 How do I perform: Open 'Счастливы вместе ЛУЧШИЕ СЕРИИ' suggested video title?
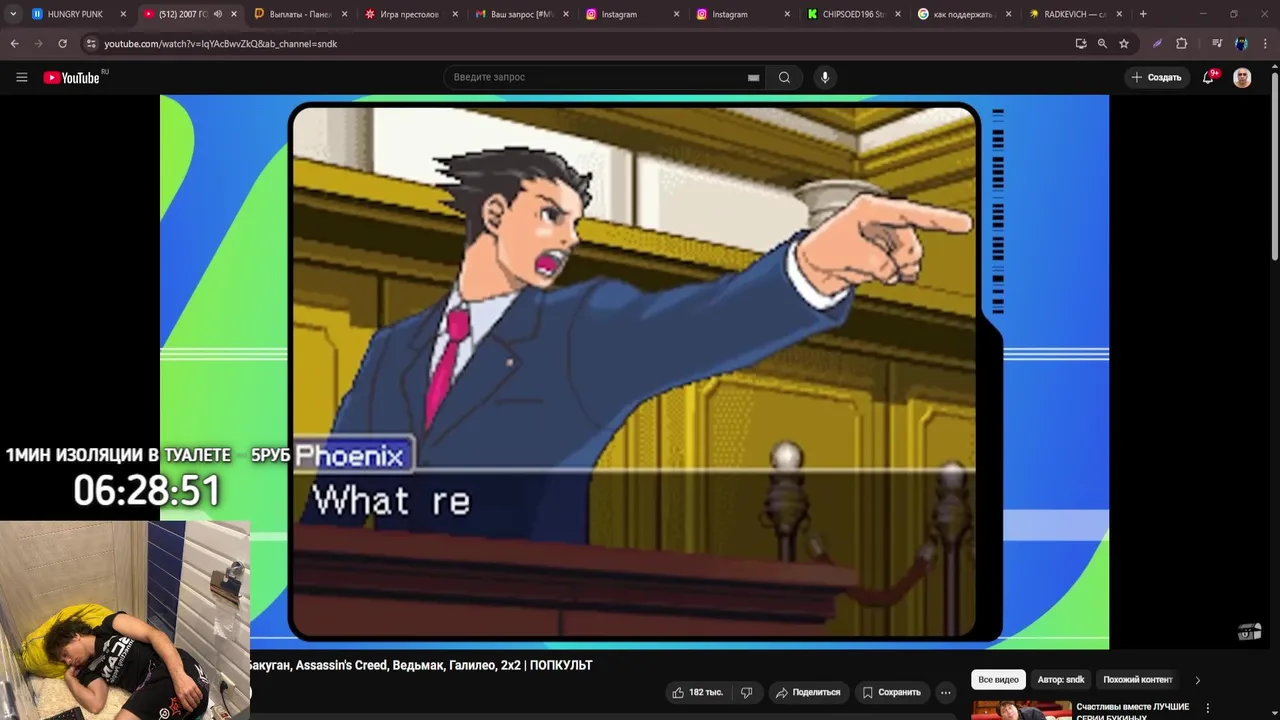(x=1132, y=712)
